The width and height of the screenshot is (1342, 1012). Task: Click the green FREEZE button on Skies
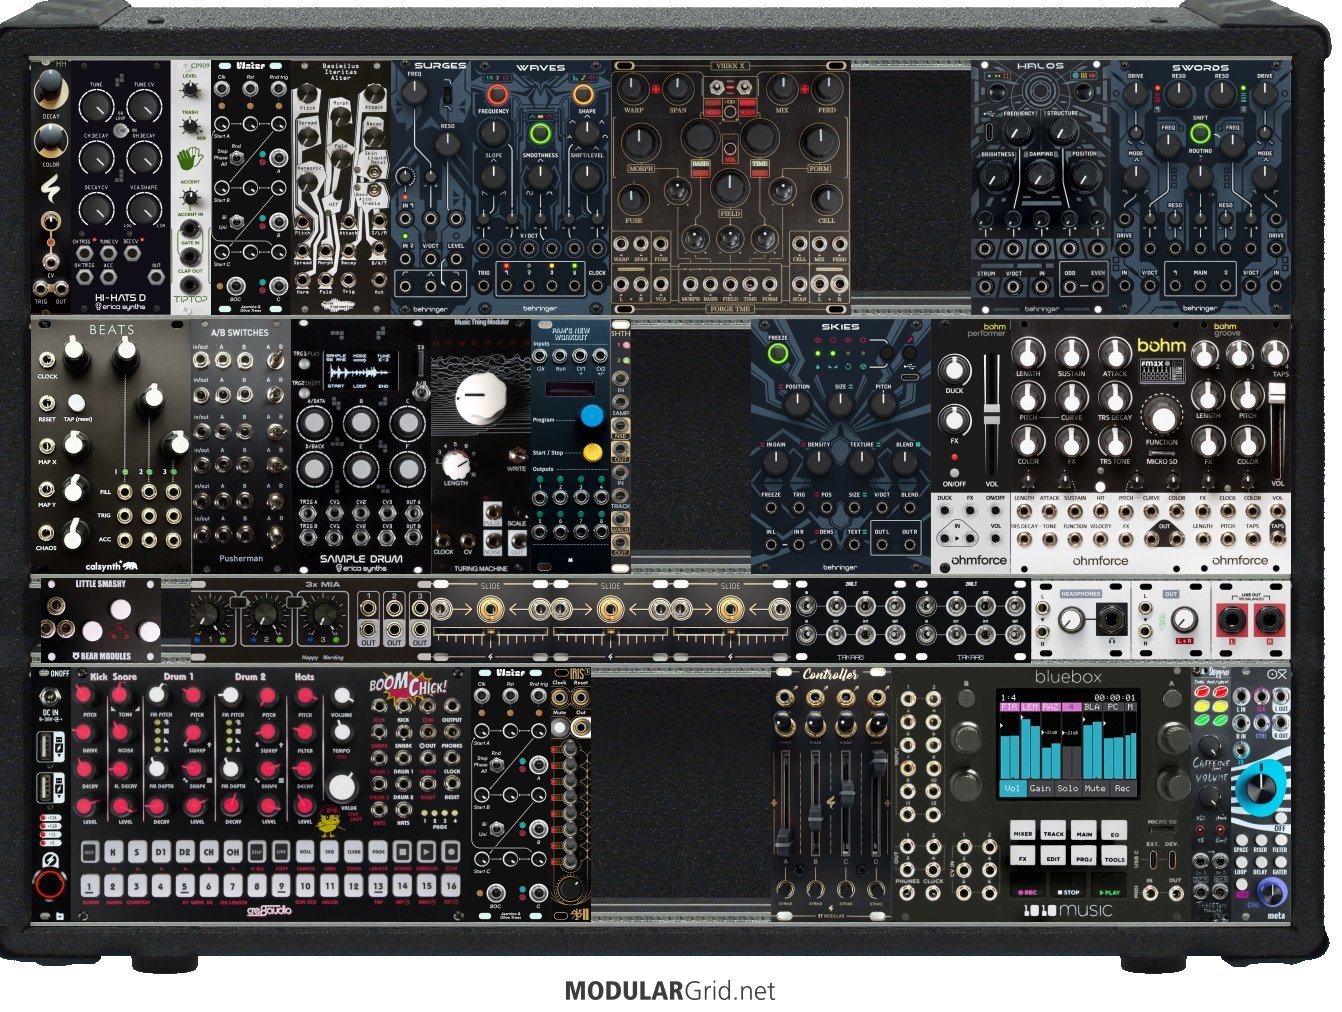coord(778,354)
